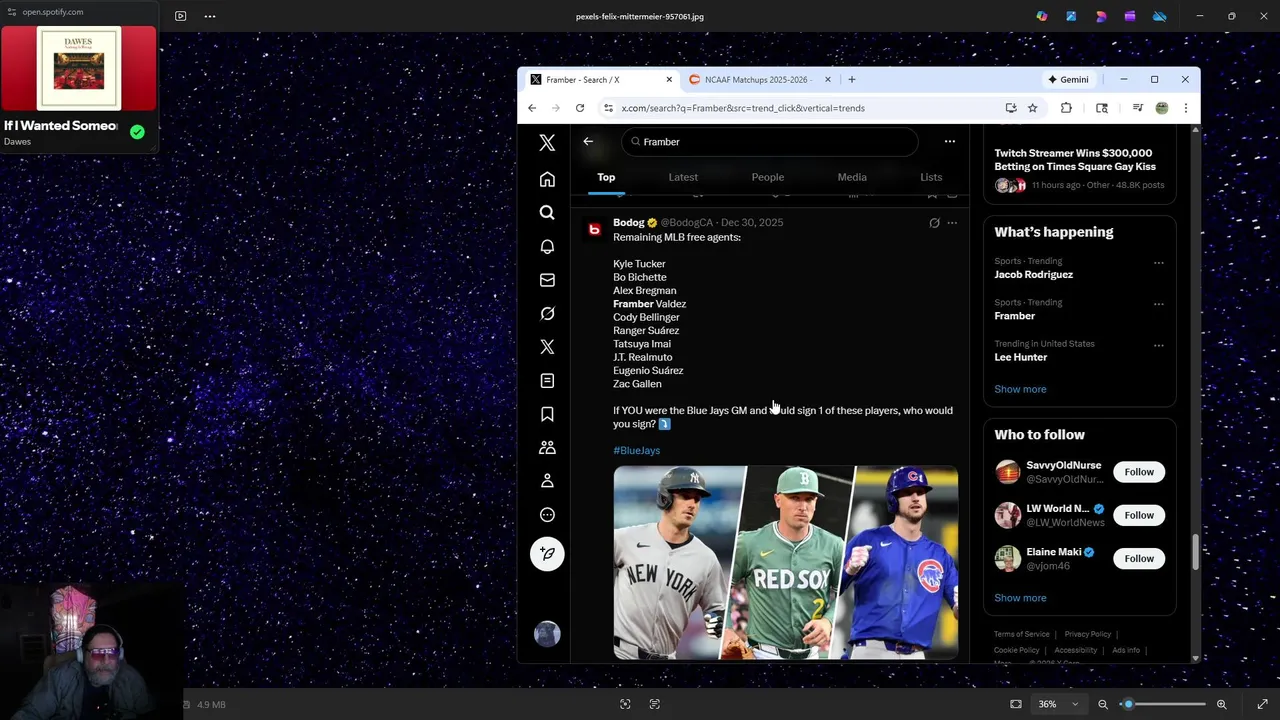Go back using the X search back arrow
1280x720 pixels.
(x=588, y=142)
